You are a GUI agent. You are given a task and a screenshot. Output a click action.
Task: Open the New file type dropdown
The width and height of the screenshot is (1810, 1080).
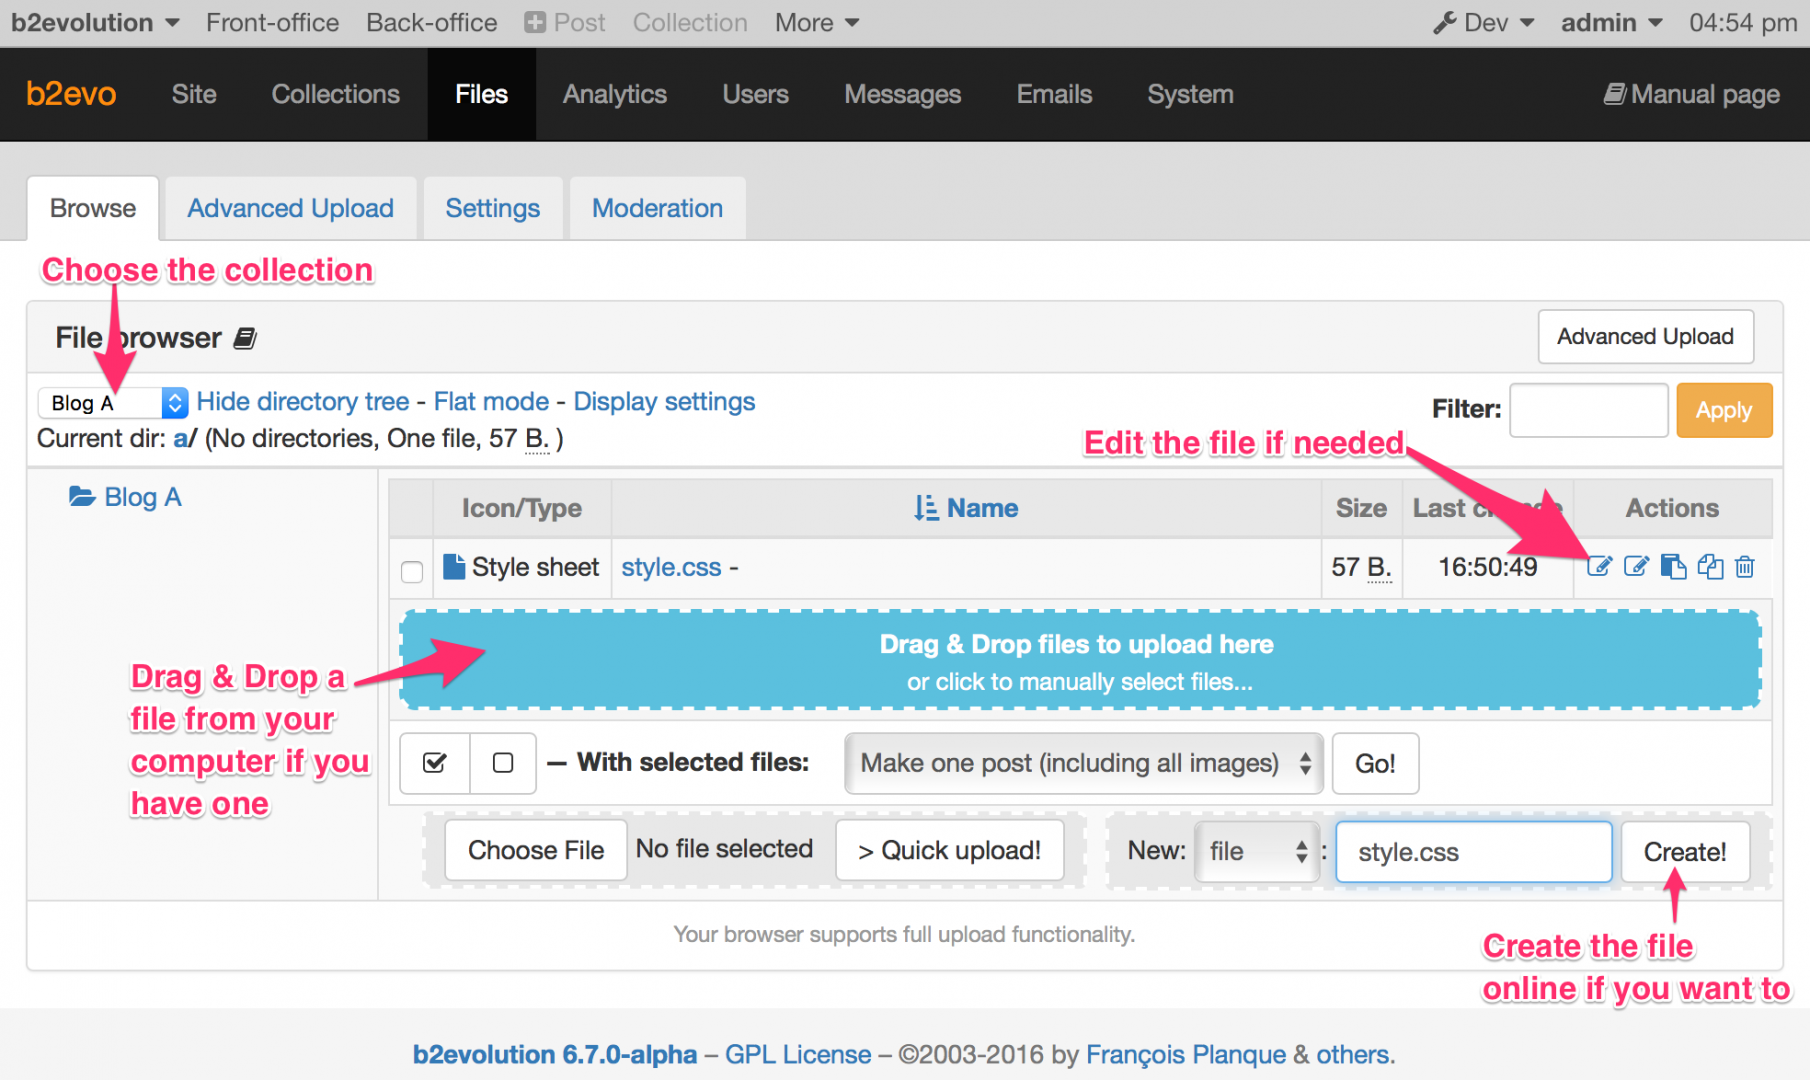coord(1256,851)
